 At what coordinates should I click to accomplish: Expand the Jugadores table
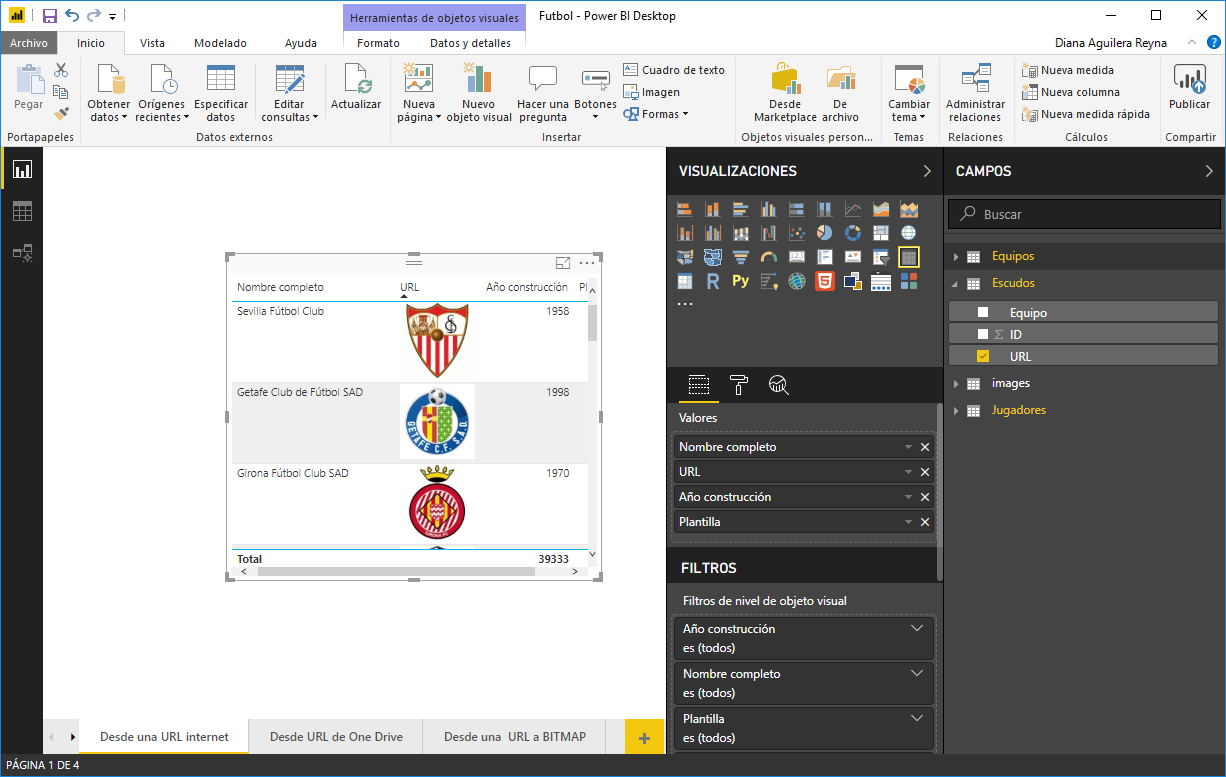point(956,410)
